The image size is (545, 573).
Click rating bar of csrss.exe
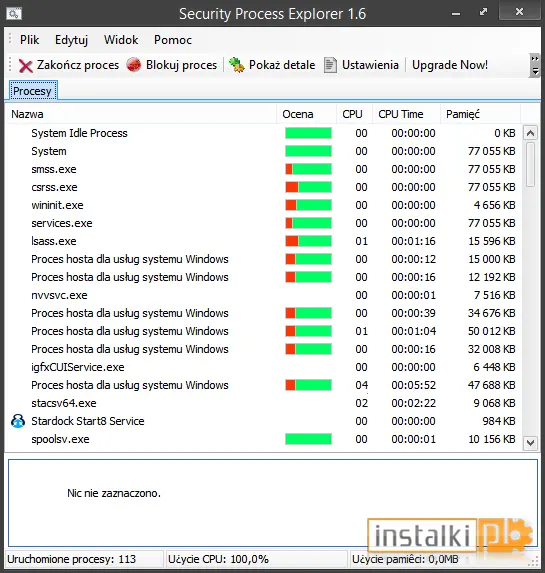[308, 187]
